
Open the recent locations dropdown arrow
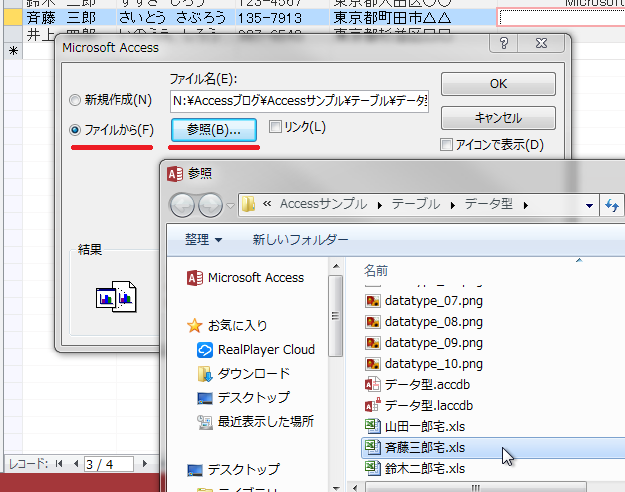(230, 206)
